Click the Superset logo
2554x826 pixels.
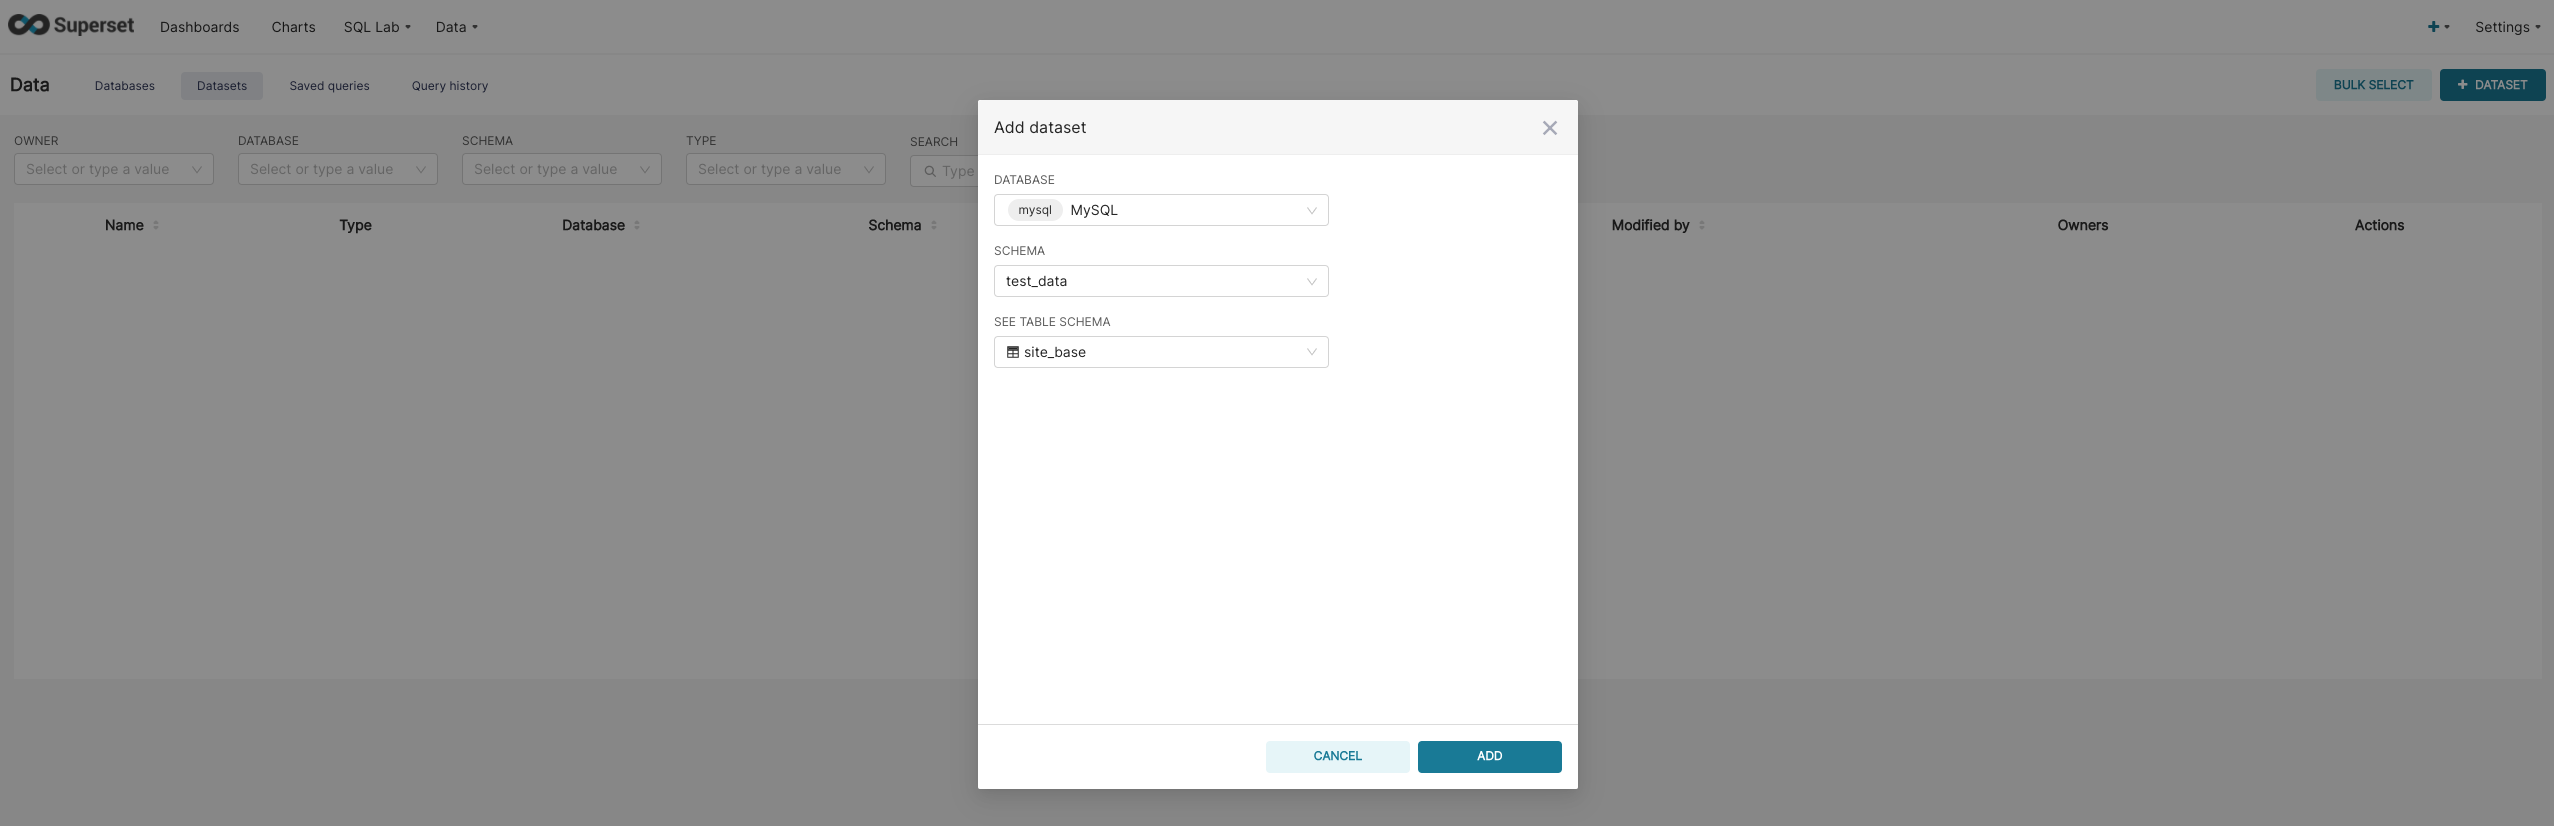71,26
